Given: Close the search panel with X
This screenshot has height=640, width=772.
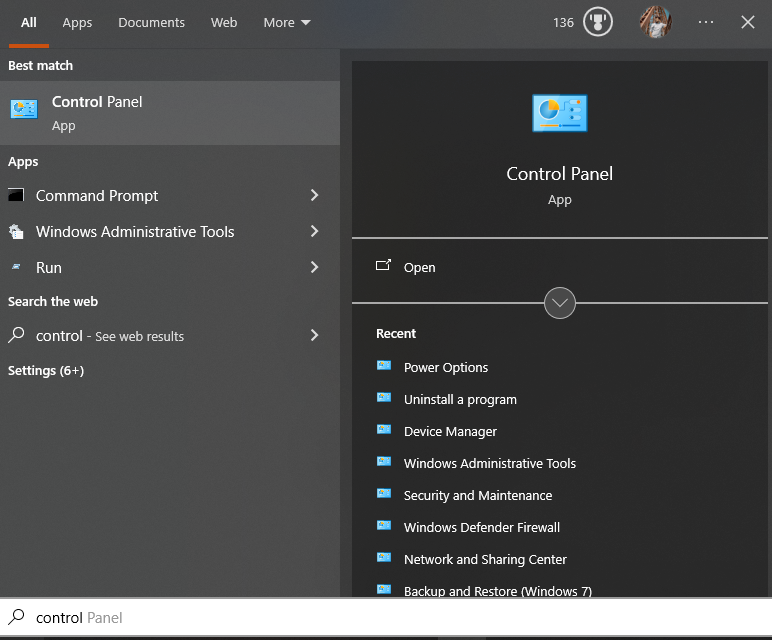Looking at the screenshot, I should click(x=748, y=22).
